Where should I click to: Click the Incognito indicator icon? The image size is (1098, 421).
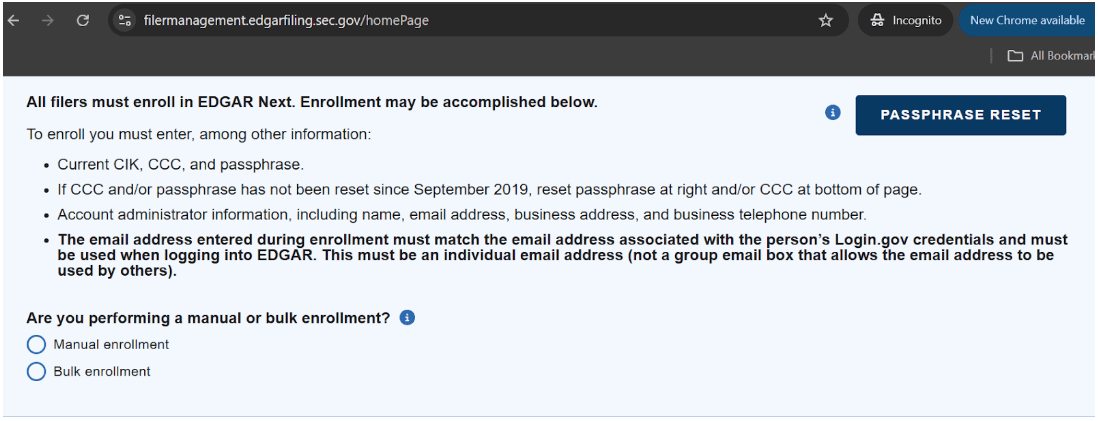(878, 20)
